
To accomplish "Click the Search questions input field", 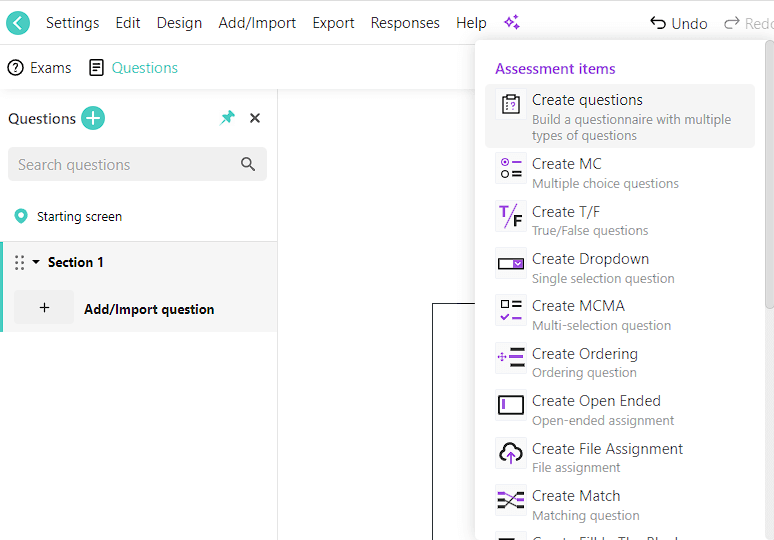I will (x=120, y=165).
